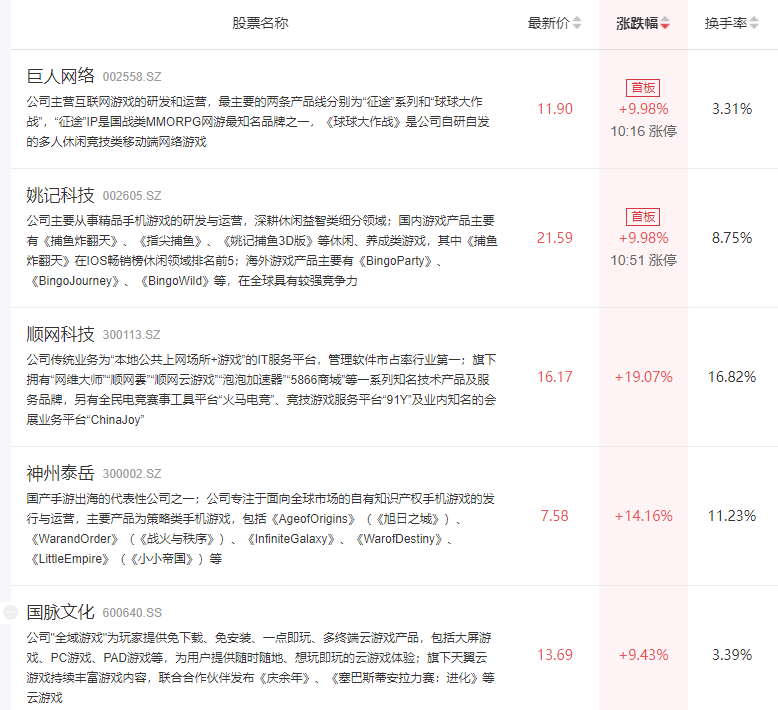Click the 股票名称 column header
This screenshot has width=778, height=710.
[260, 23]
